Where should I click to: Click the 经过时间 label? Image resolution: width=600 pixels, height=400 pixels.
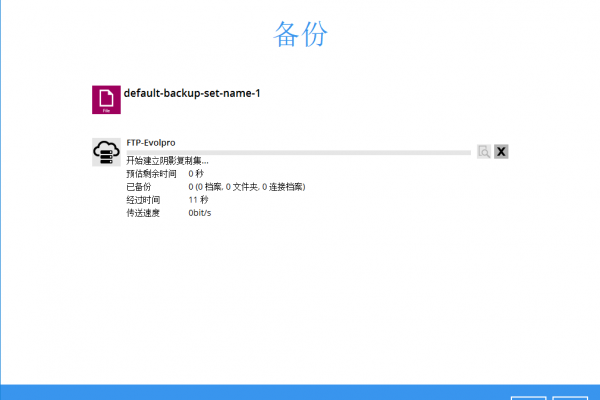tap(143, 200)
